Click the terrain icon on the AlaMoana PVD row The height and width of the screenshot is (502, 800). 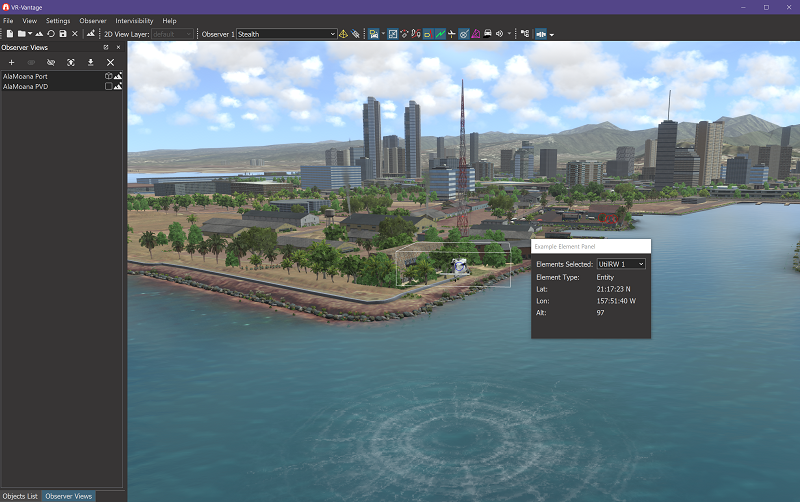tap(118, 86)
